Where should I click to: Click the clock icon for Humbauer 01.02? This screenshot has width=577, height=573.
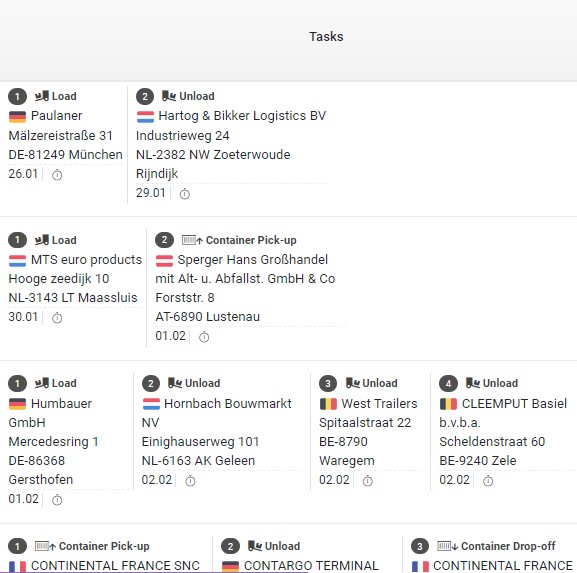tap(57, 499)
